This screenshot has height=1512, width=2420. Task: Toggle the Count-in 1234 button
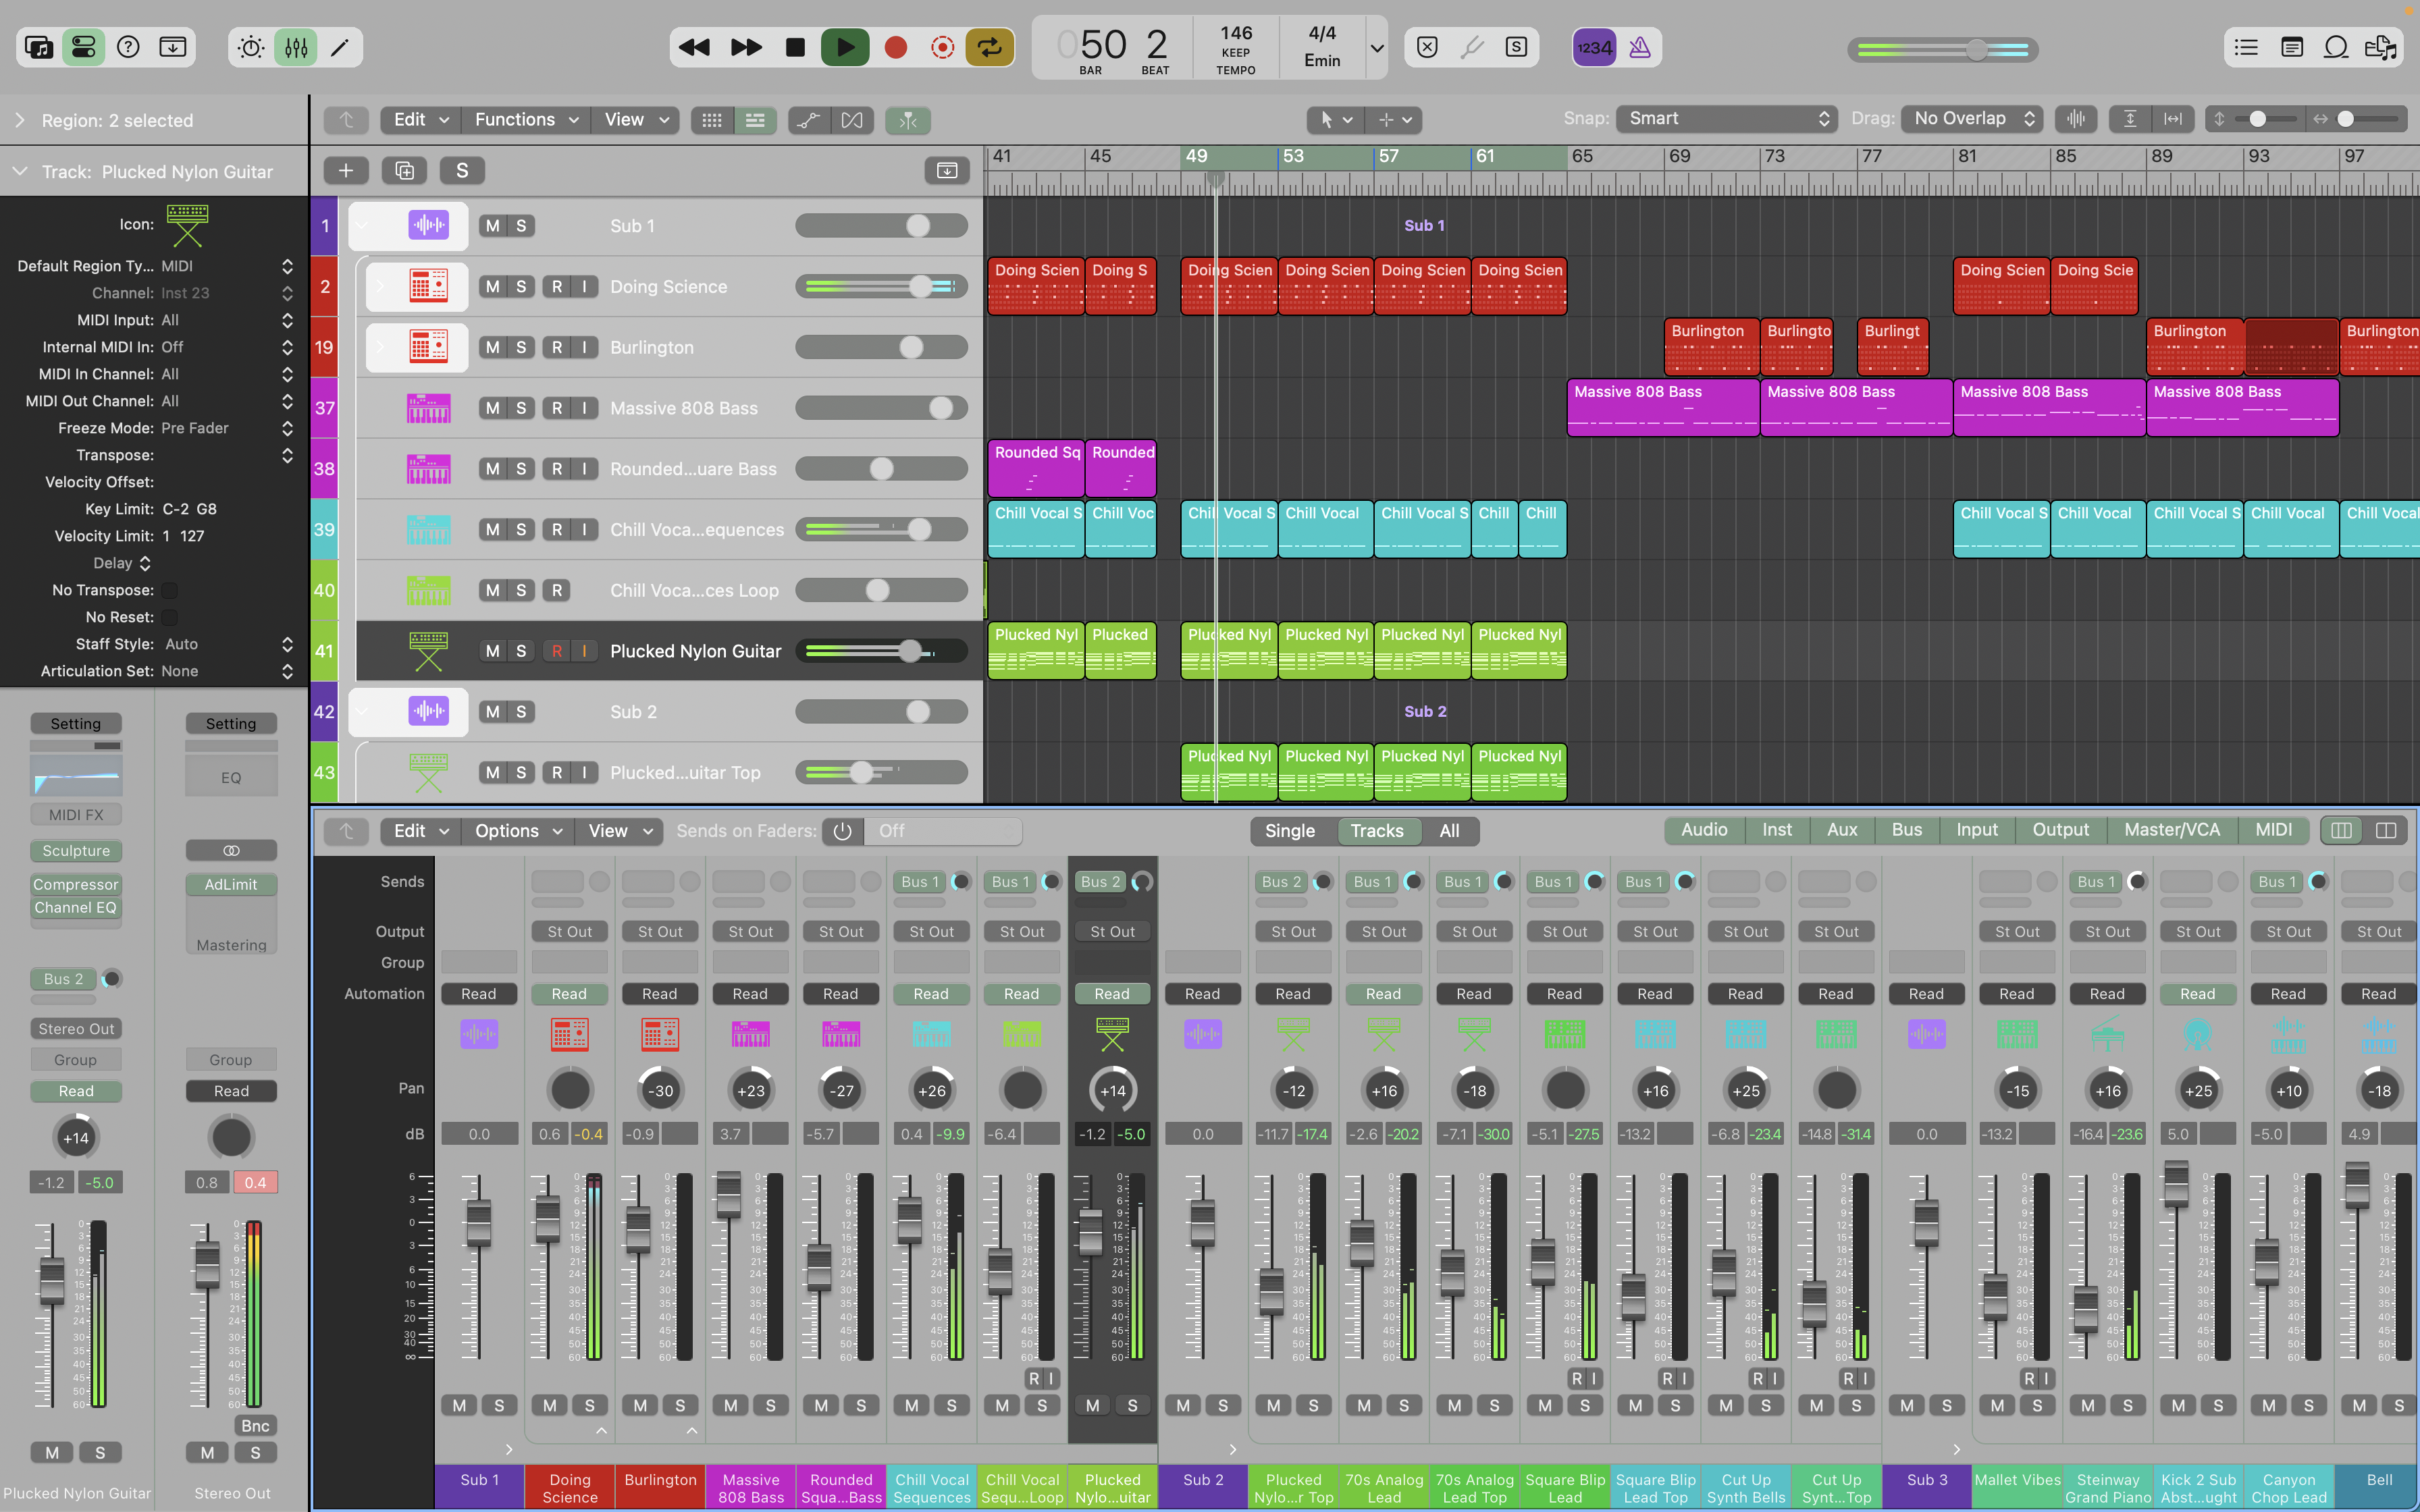tap(1594, 47)
